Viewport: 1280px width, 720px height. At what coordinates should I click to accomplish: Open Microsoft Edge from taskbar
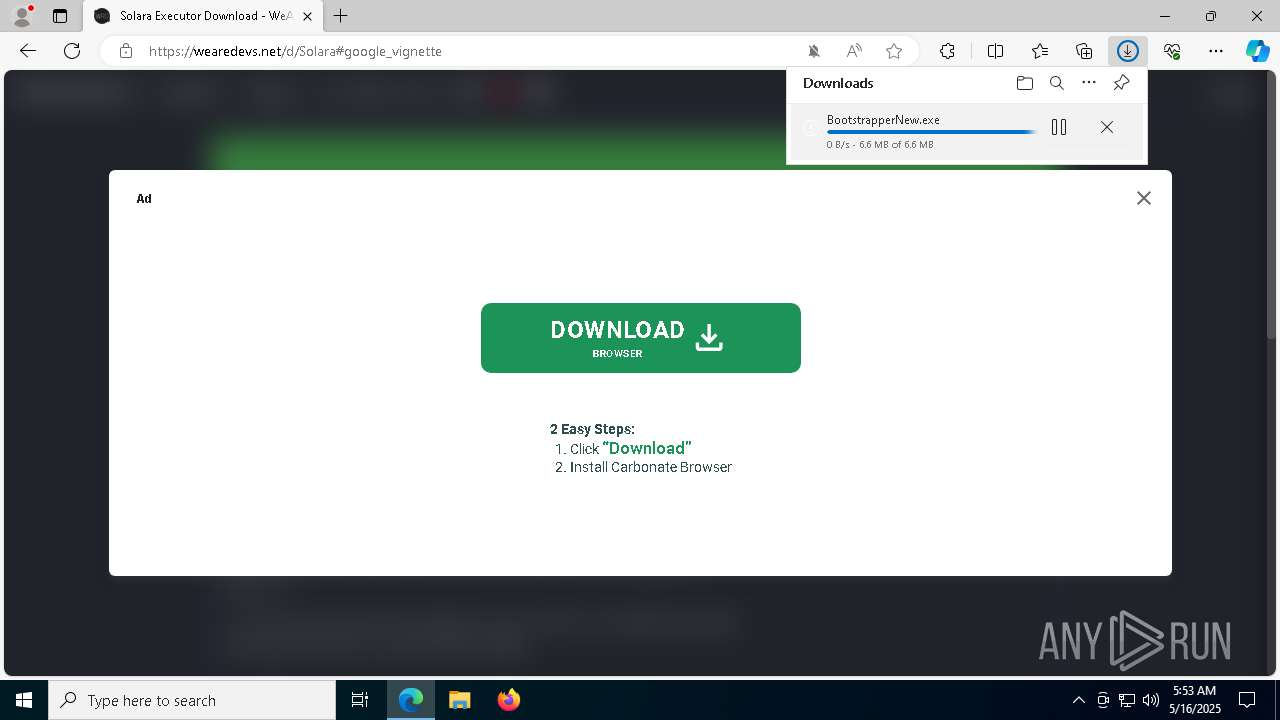411,700
